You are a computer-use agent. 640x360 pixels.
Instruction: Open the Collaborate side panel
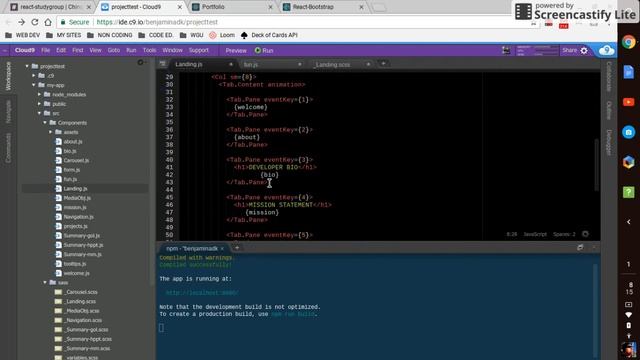coord(609,77)
